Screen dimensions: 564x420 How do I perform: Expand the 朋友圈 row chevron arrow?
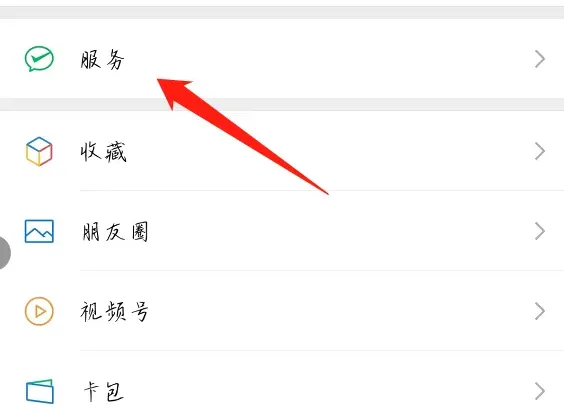(x=540, y=231)
